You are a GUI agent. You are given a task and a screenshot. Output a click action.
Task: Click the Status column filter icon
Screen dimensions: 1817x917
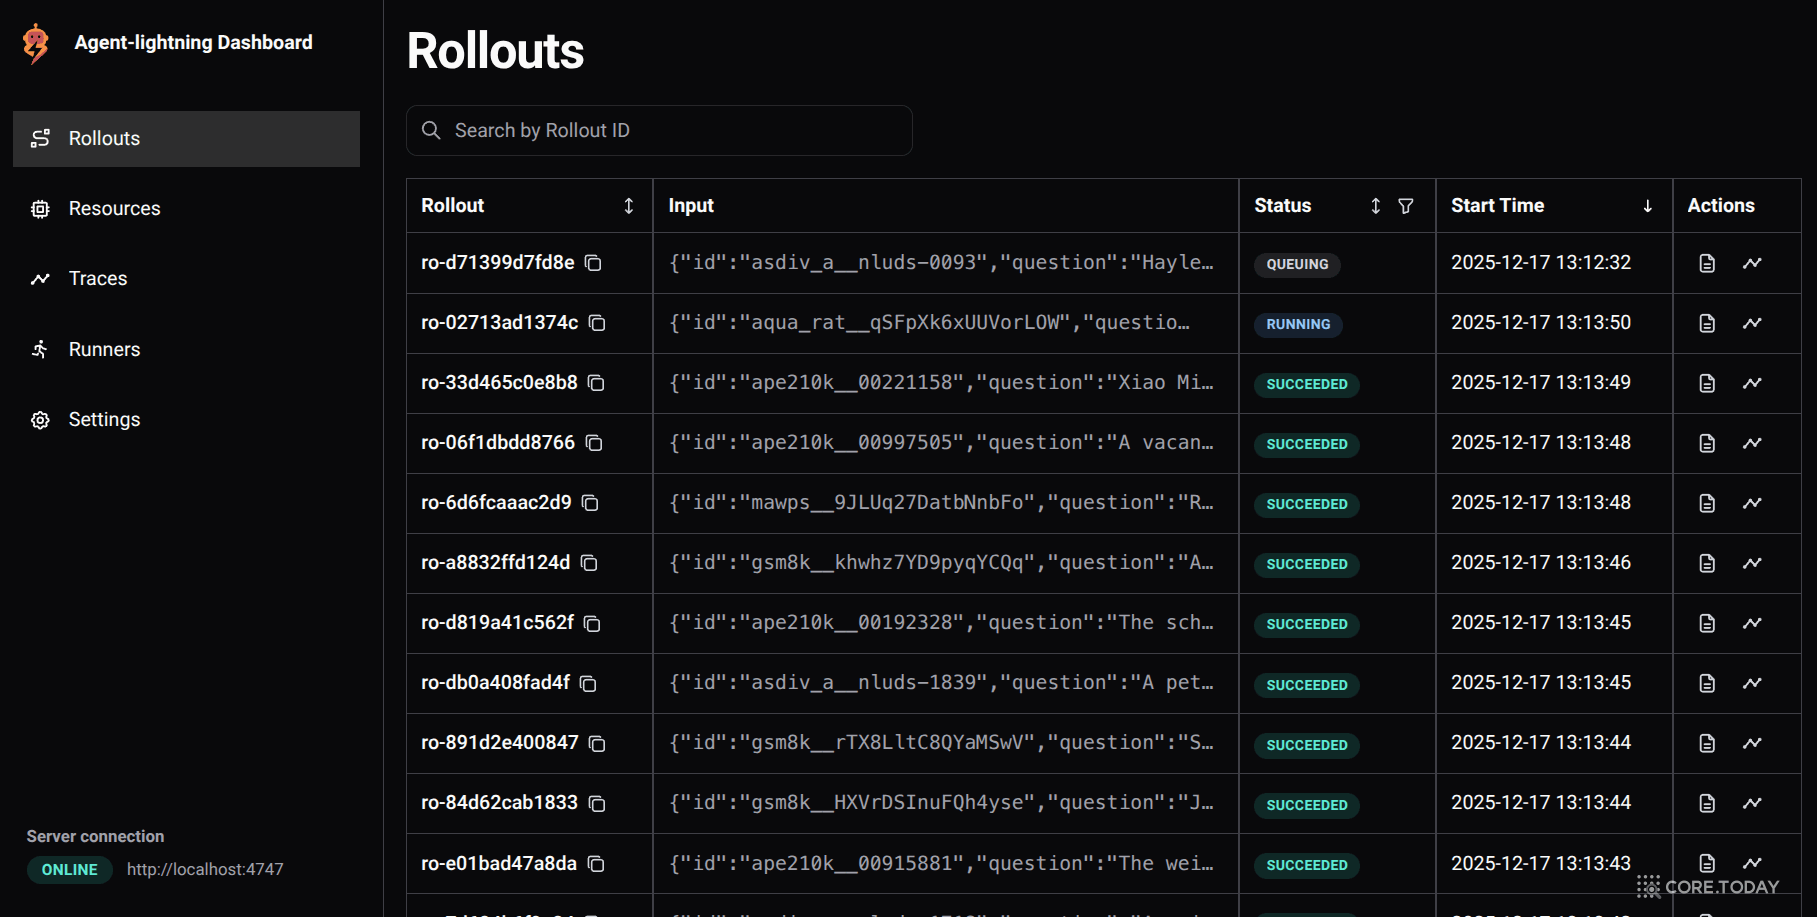click(x=1406, y=206)
